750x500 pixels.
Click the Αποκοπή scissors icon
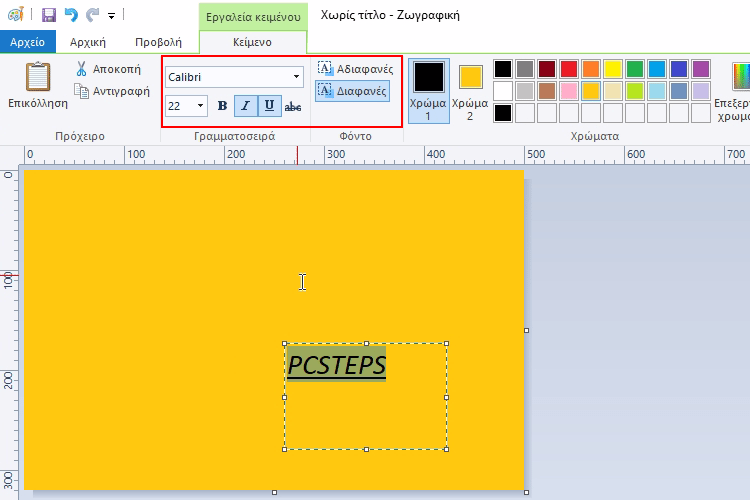82,69
